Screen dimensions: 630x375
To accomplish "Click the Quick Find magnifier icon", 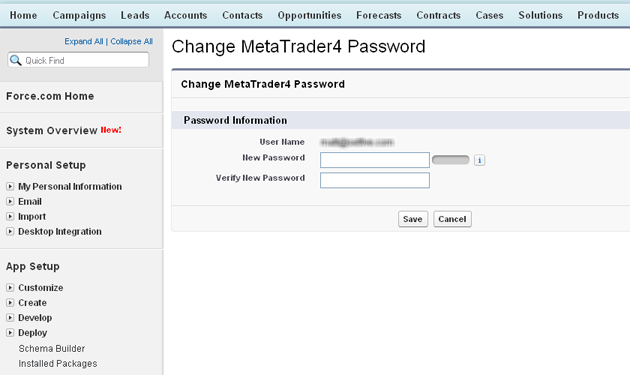I will click(x=15, y=60).
